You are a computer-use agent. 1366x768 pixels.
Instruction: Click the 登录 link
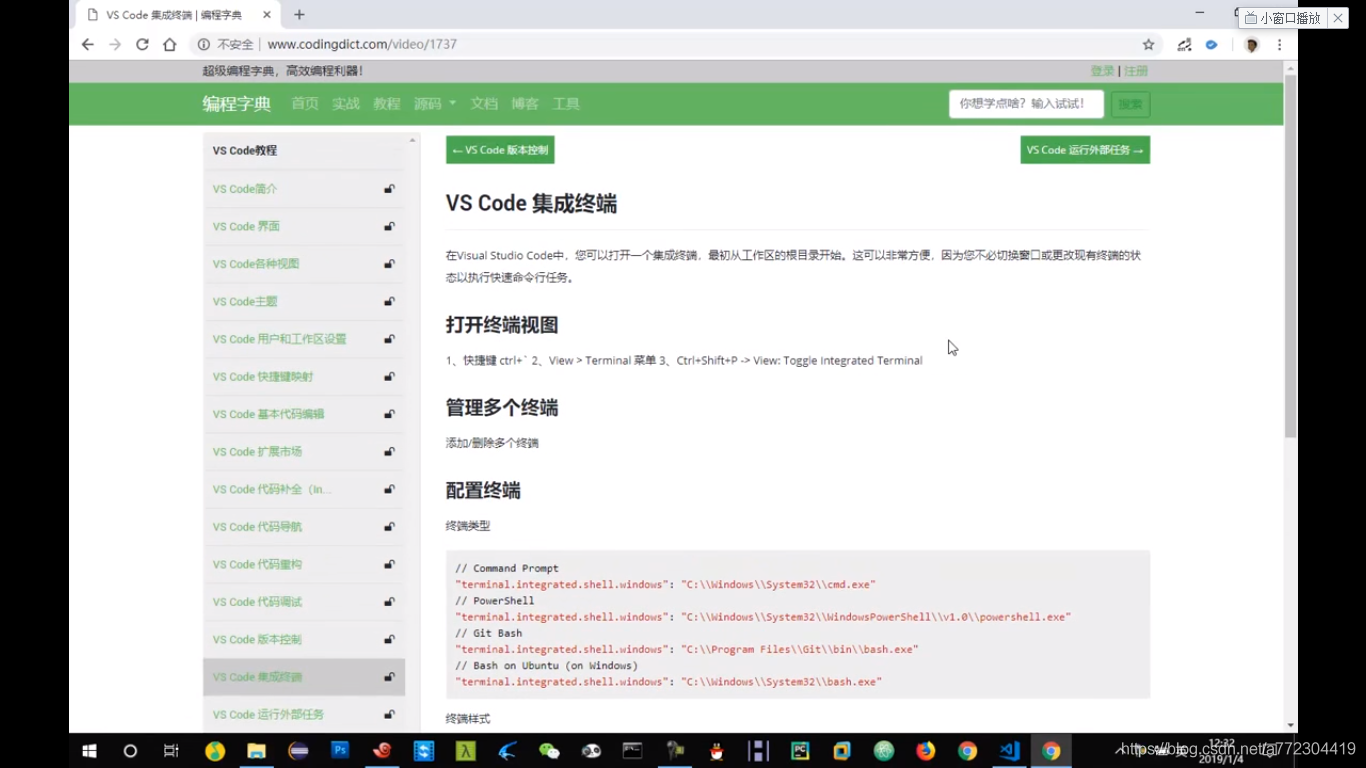click(x=1102, y=71)
